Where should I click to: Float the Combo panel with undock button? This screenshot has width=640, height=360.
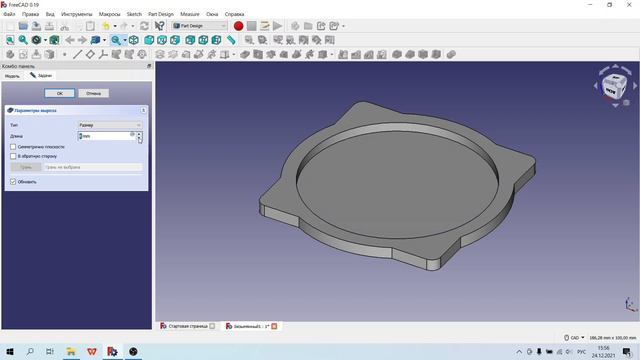[149, 66]
